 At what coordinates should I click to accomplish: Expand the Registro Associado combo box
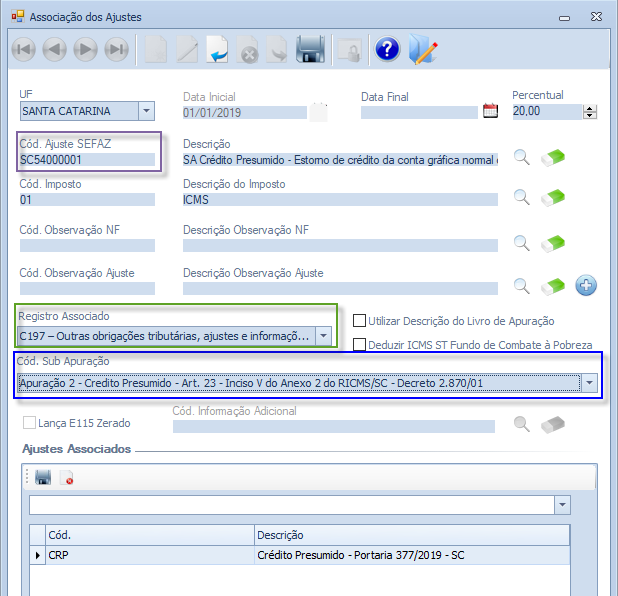point(323,336)
